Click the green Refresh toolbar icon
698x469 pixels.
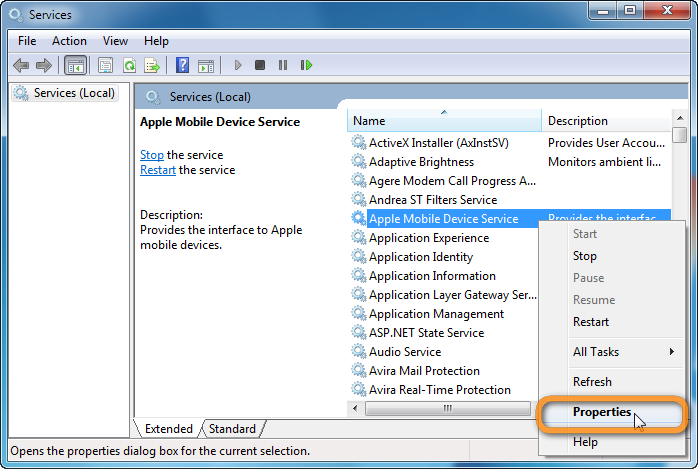(130, 65)
